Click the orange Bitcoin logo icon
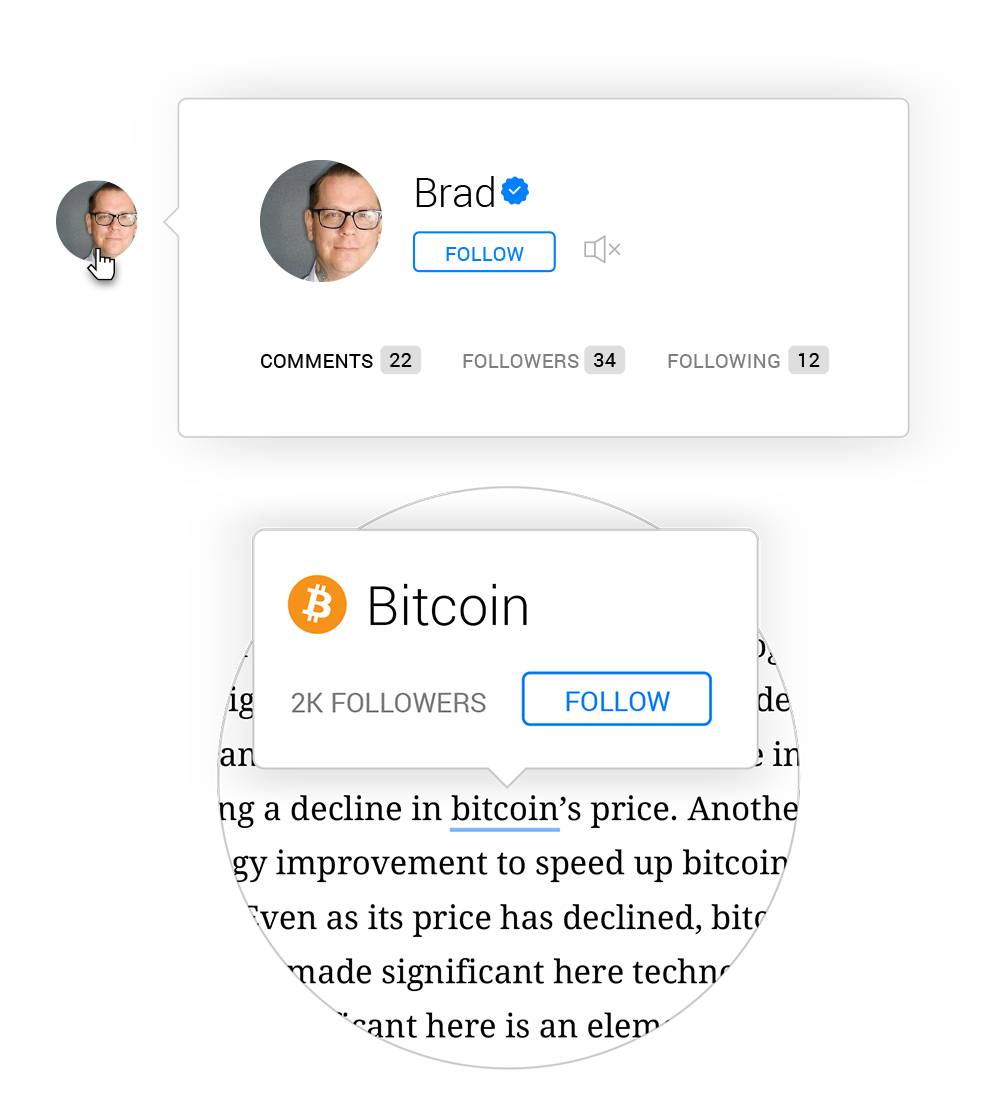This screenshot has height=1100, width=1000. [x=317, y=605]
